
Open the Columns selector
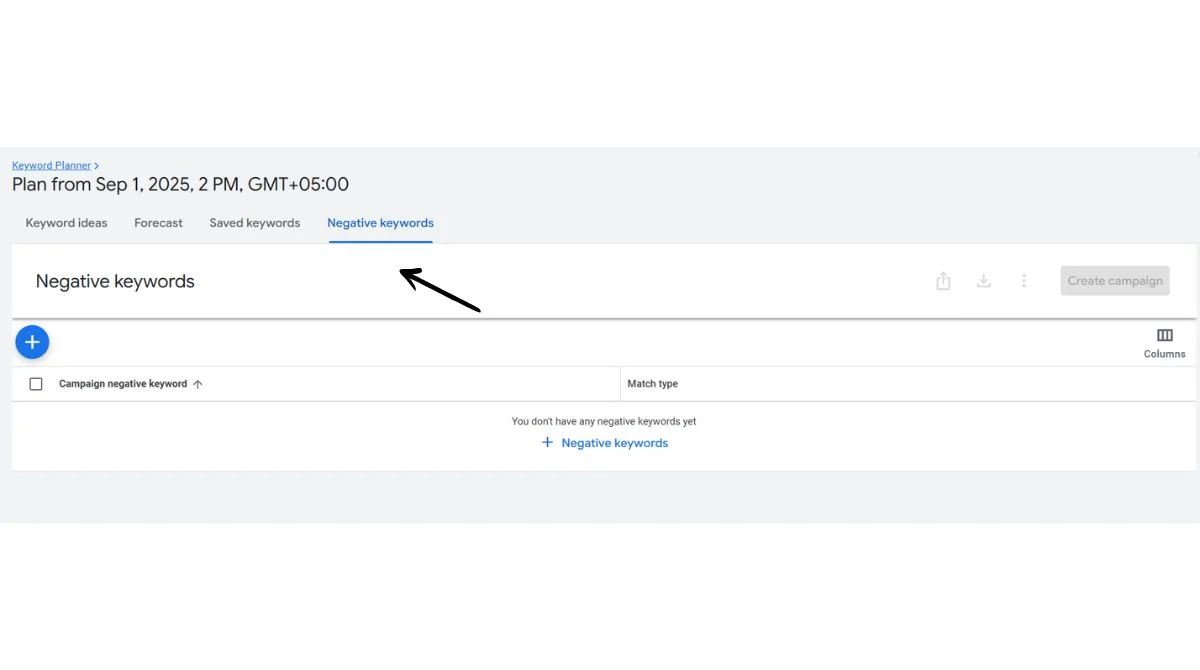[x=1164, y=343]
